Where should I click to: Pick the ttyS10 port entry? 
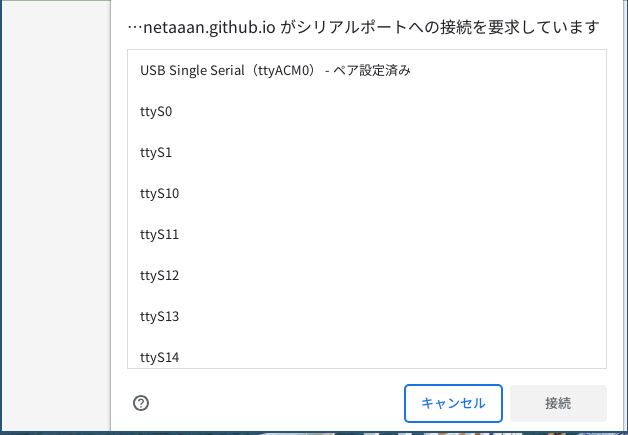click(367, 193)
